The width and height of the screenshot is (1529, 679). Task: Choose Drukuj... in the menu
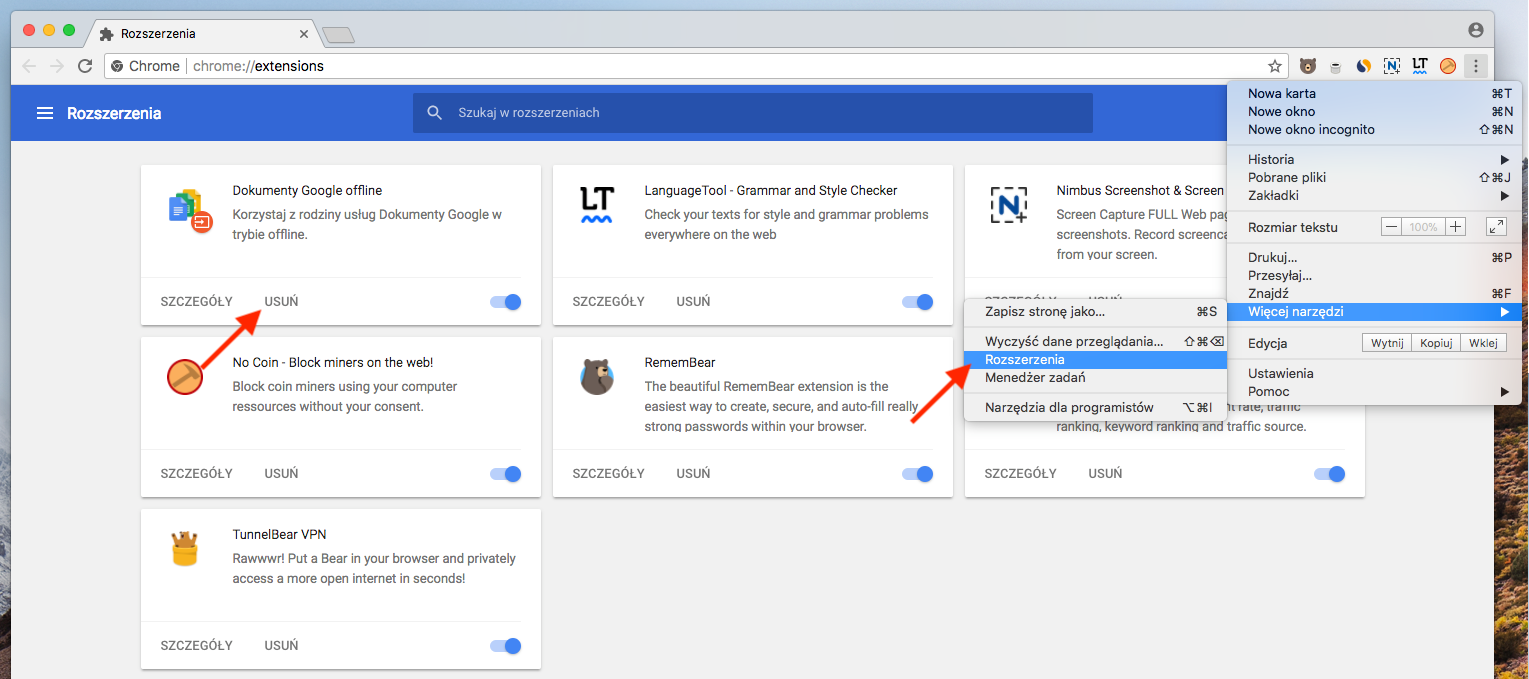click(x=1375, y=257)
